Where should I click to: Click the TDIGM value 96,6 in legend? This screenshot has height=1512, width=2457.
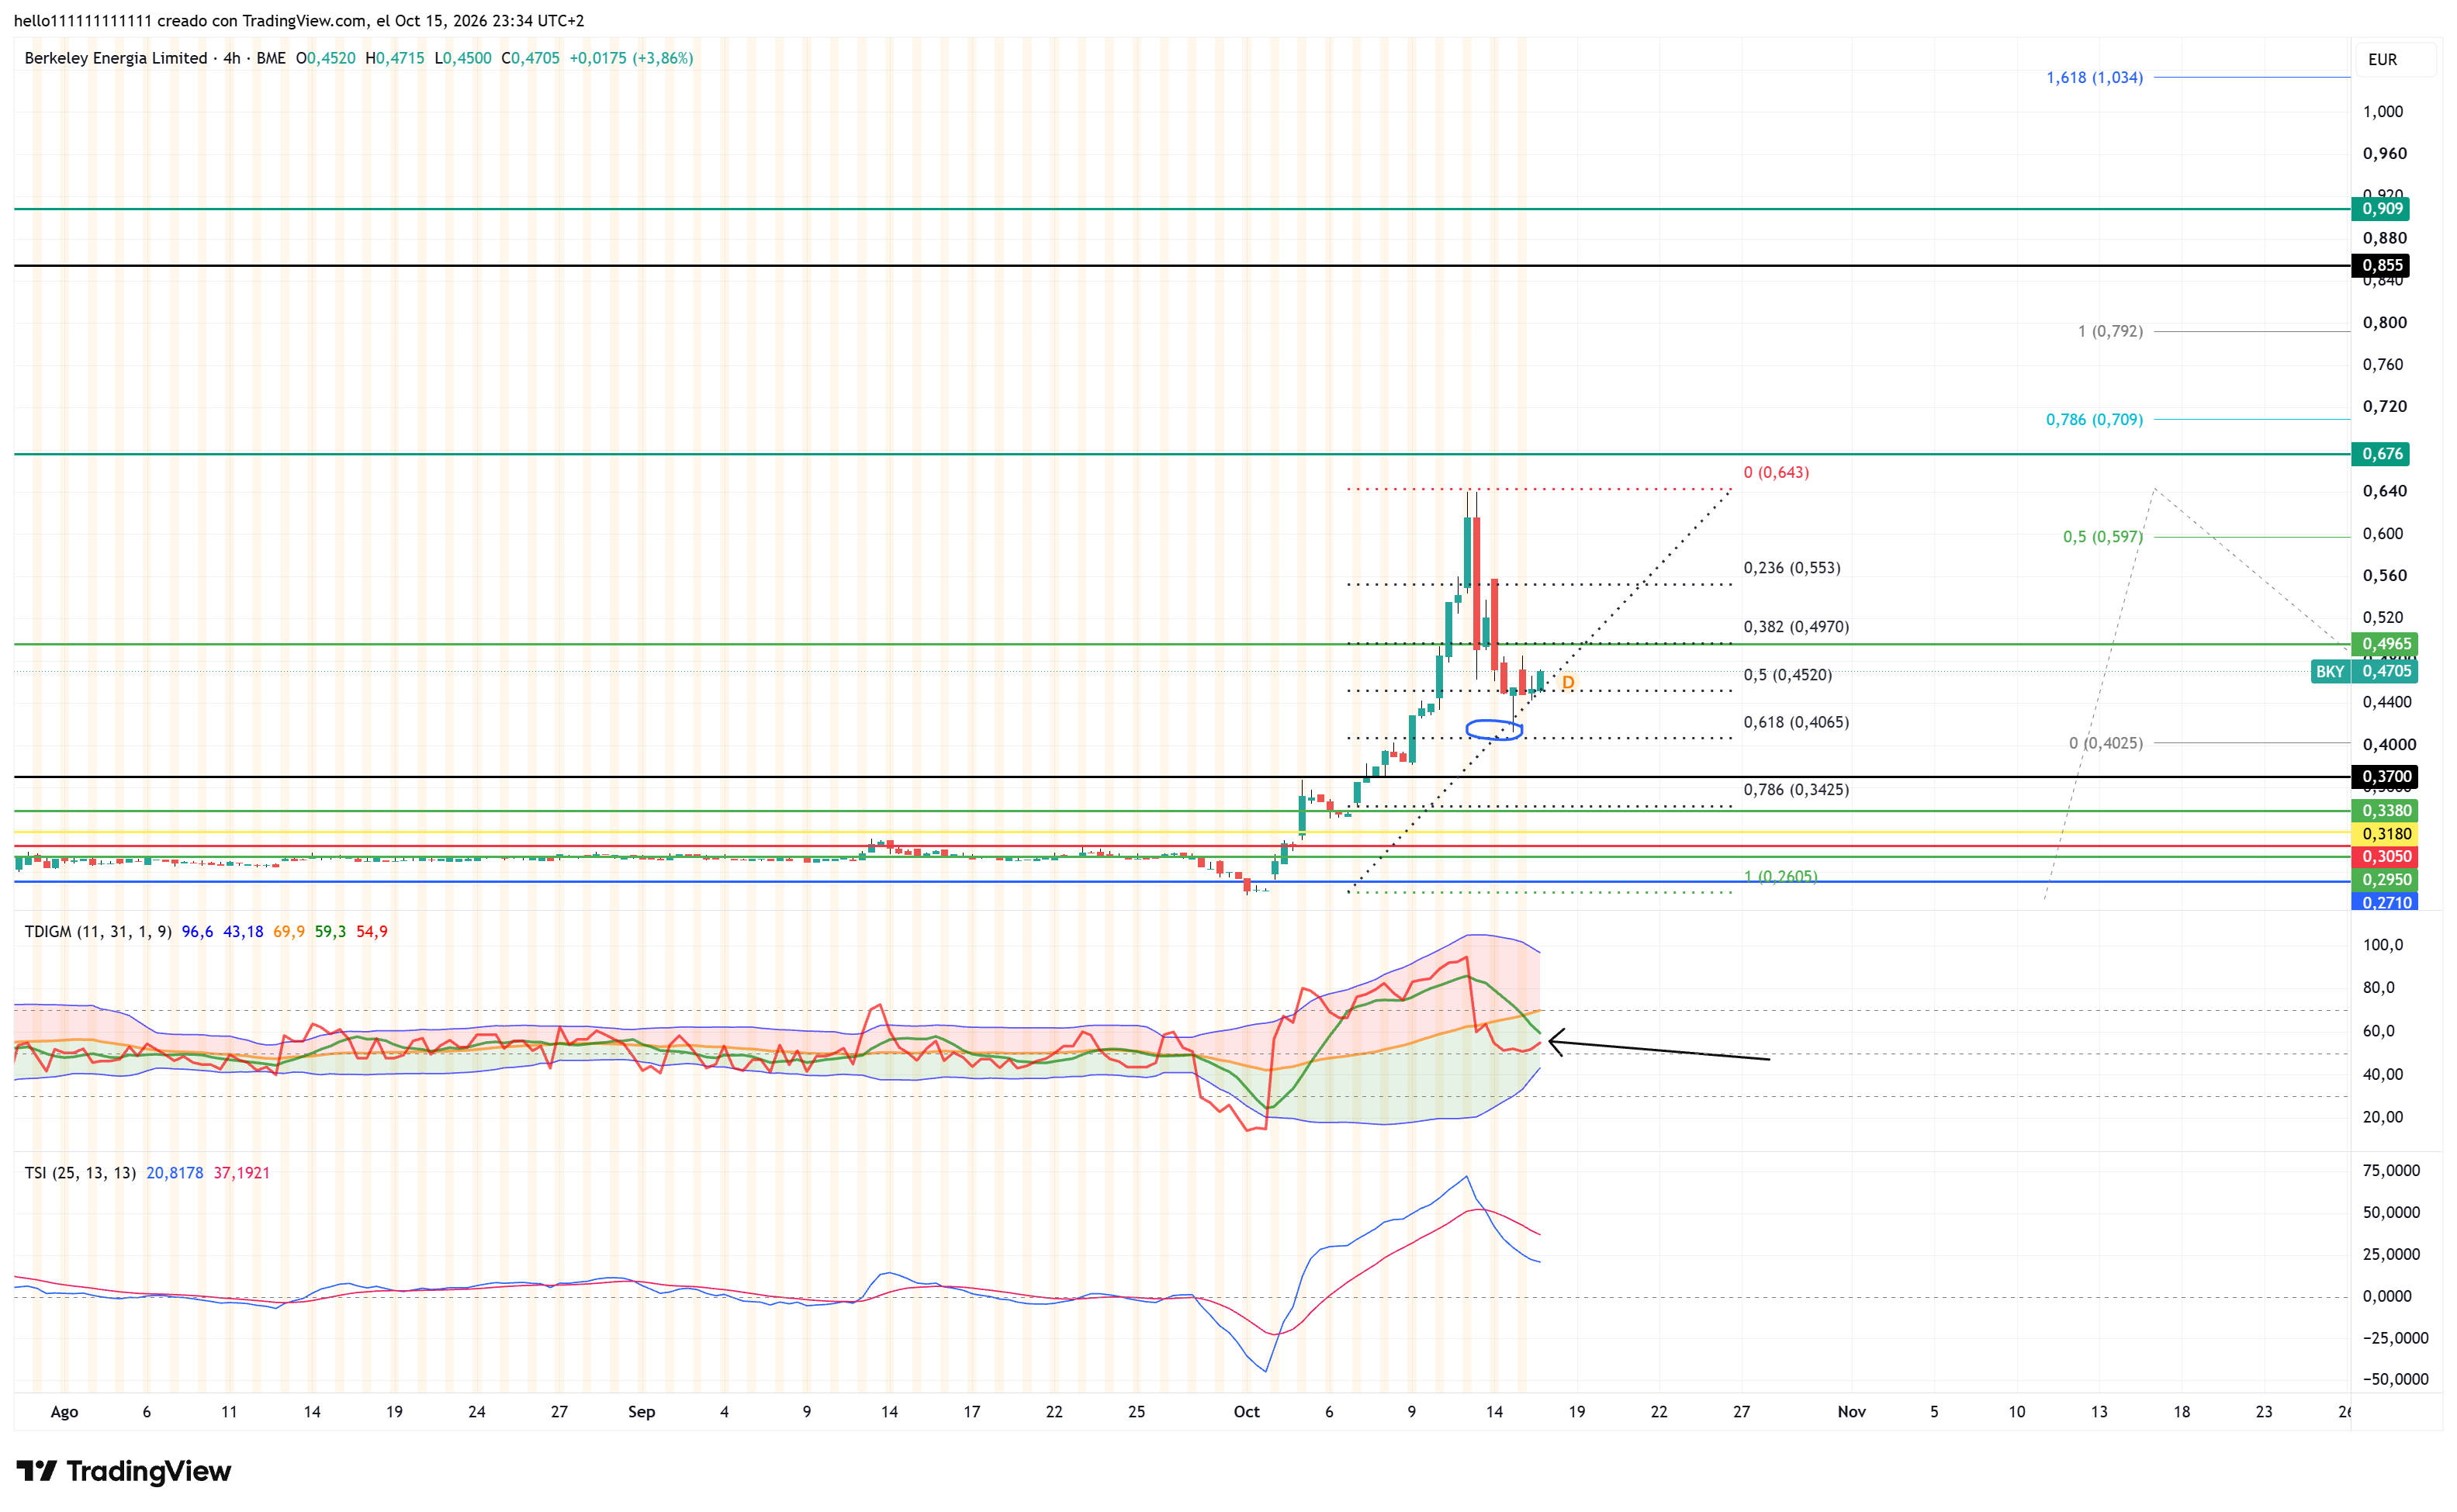click(x=197, y=931)
